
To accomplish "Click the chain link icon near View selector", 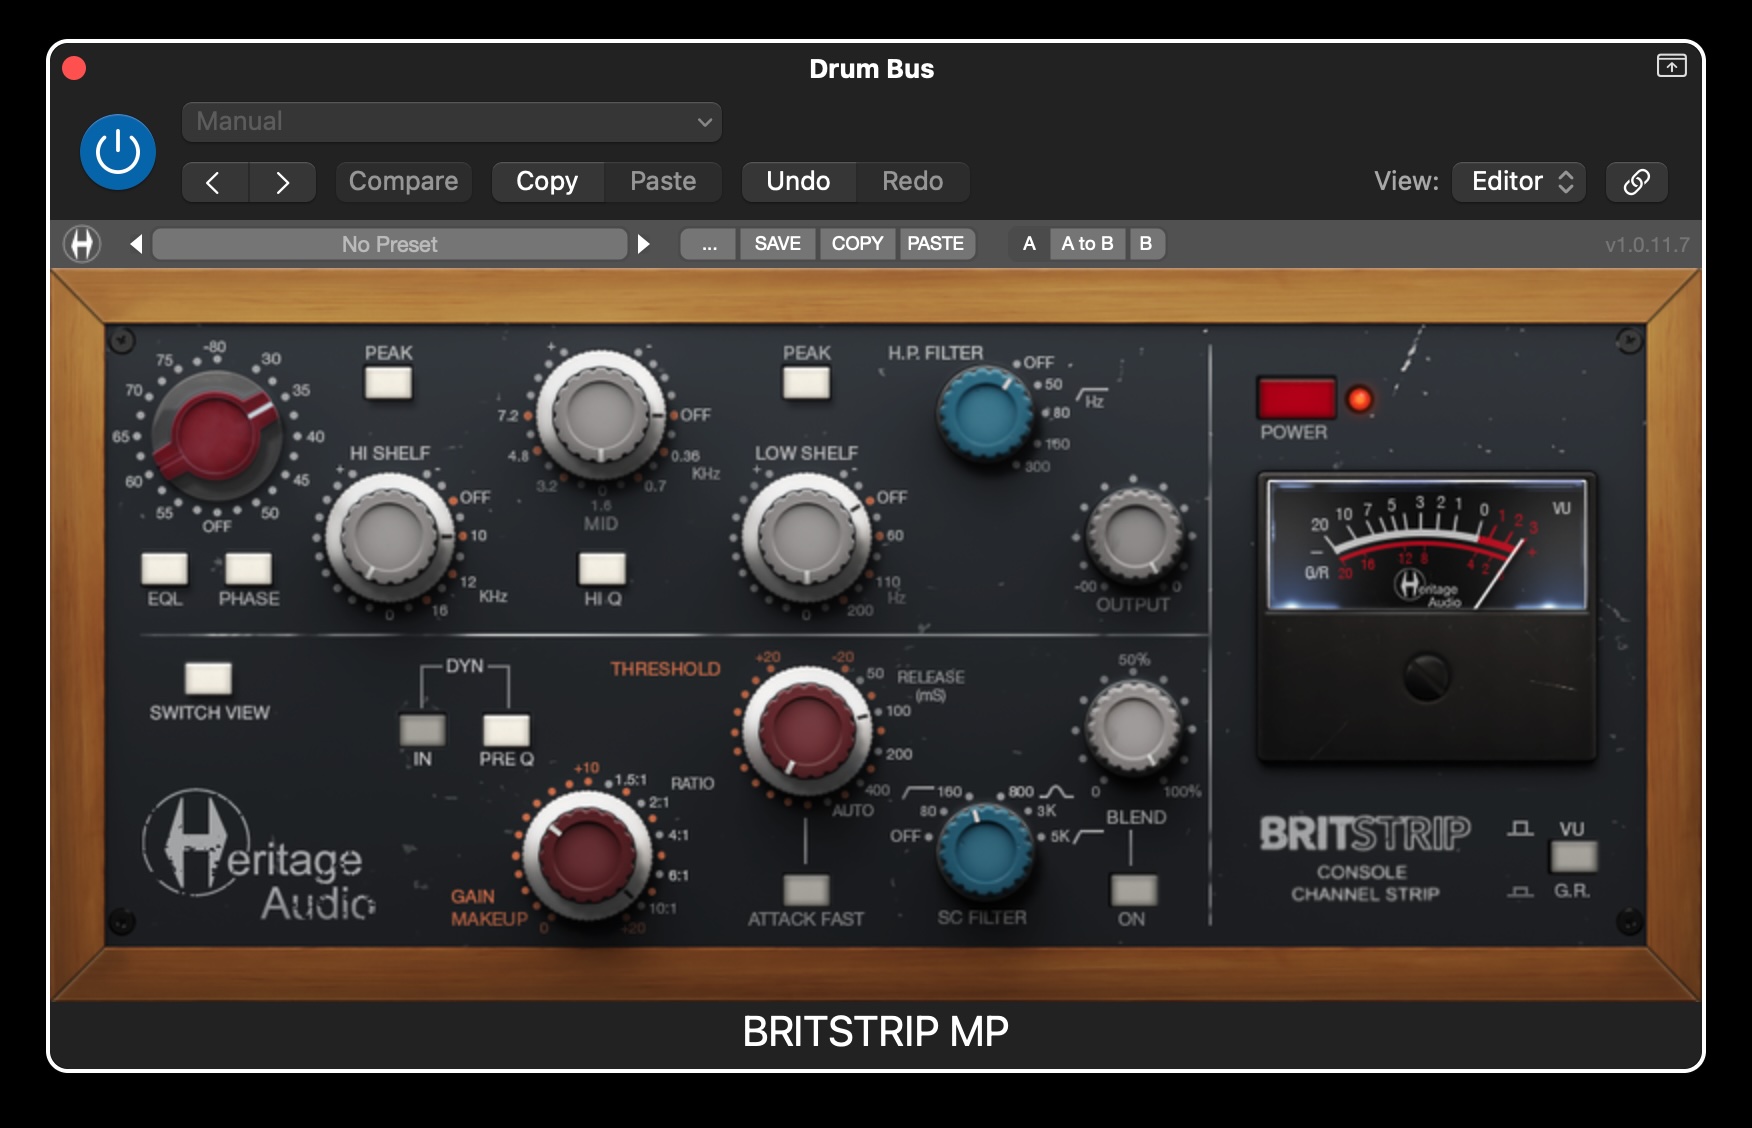I will coord(1636,181).
